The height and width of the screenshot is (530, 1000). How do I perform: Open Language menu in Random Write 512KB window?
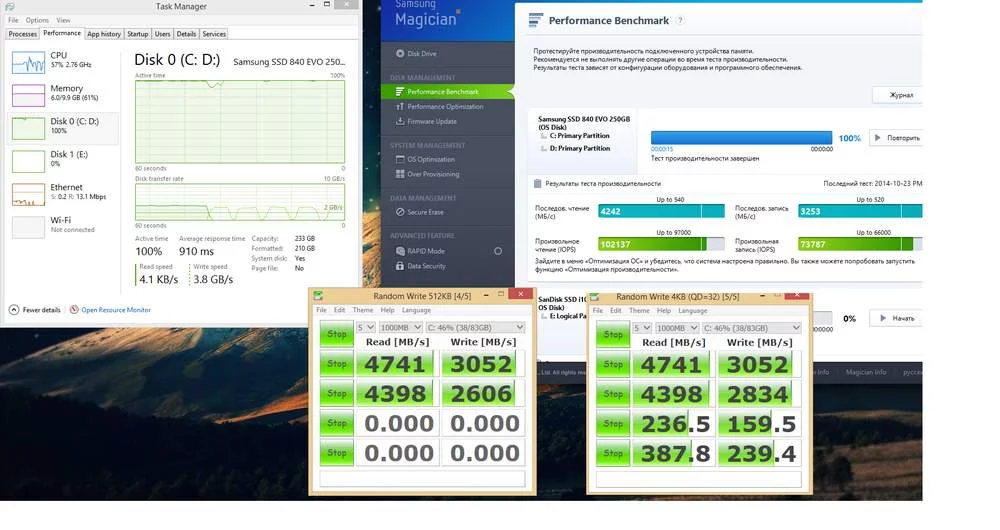click(416, 310)
